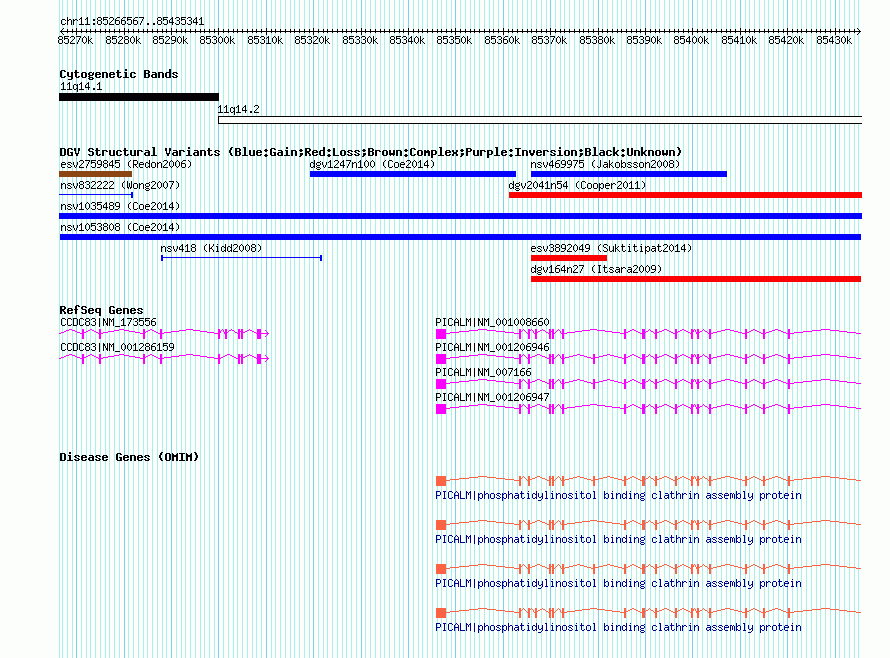Open CCDC83|NM_173556 transcript label
Viewport: 890px width, 658px height.
[x=108, y=322]
